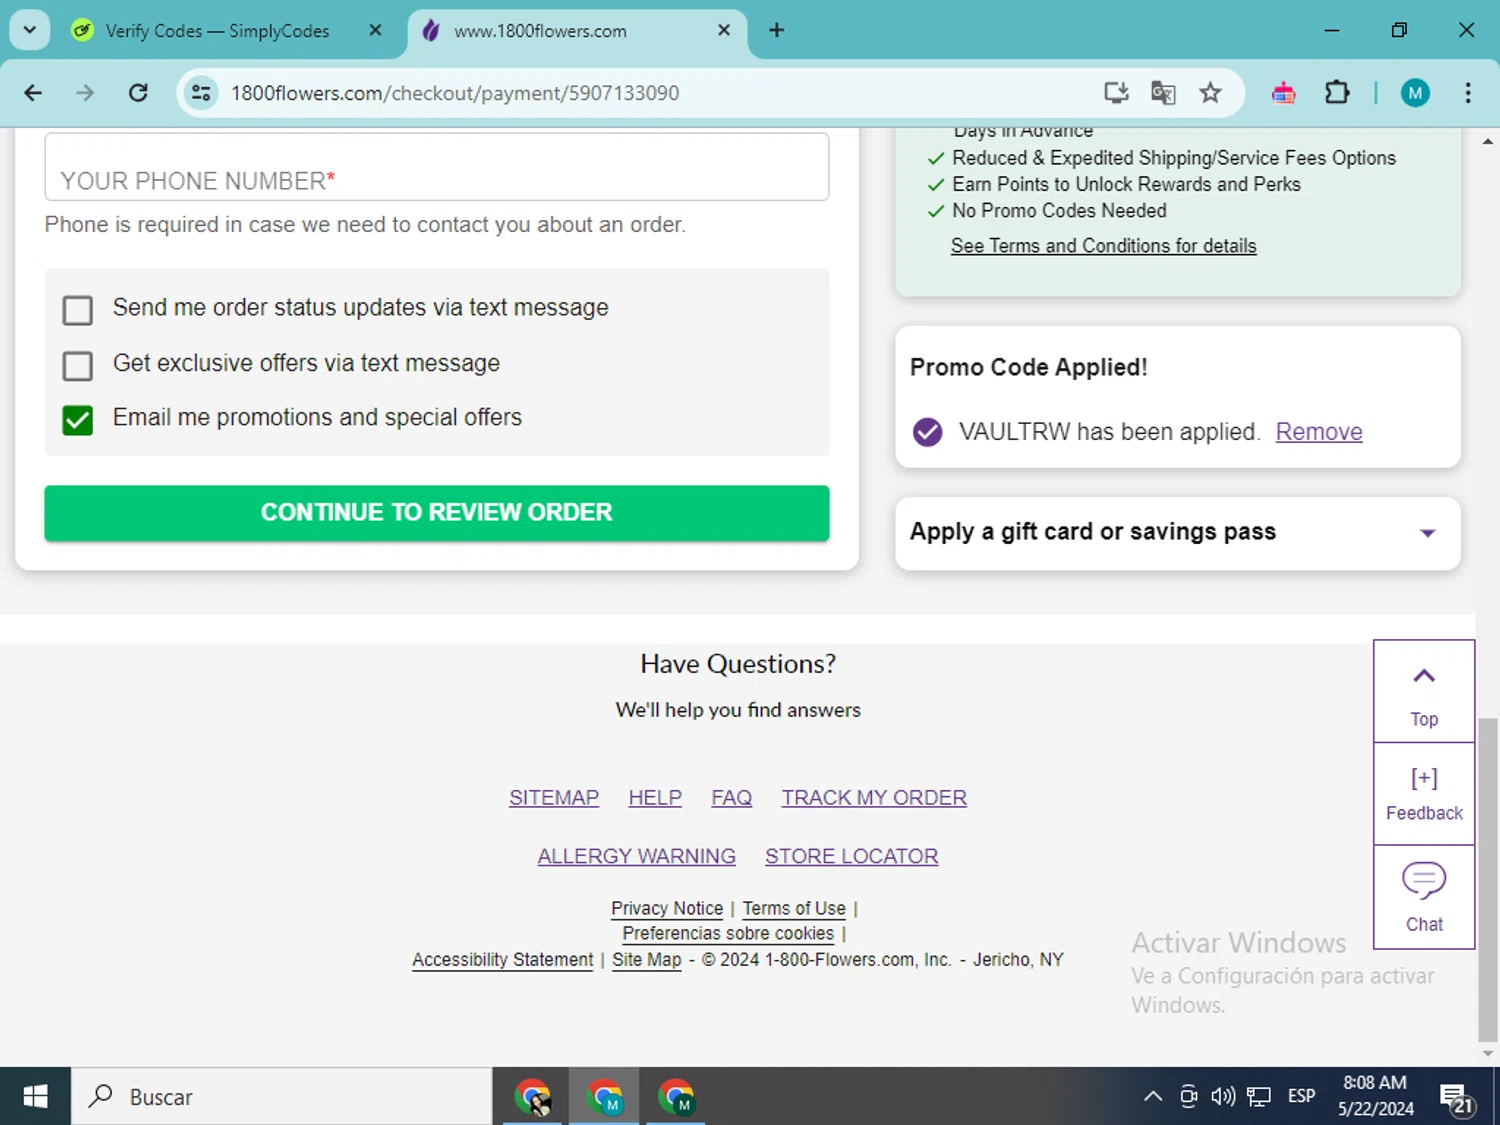Viewport: 1500px width, 1125px height.
Task: Open the Accessibility Statement
Action: pyautogui.click(x=503, y=959)
